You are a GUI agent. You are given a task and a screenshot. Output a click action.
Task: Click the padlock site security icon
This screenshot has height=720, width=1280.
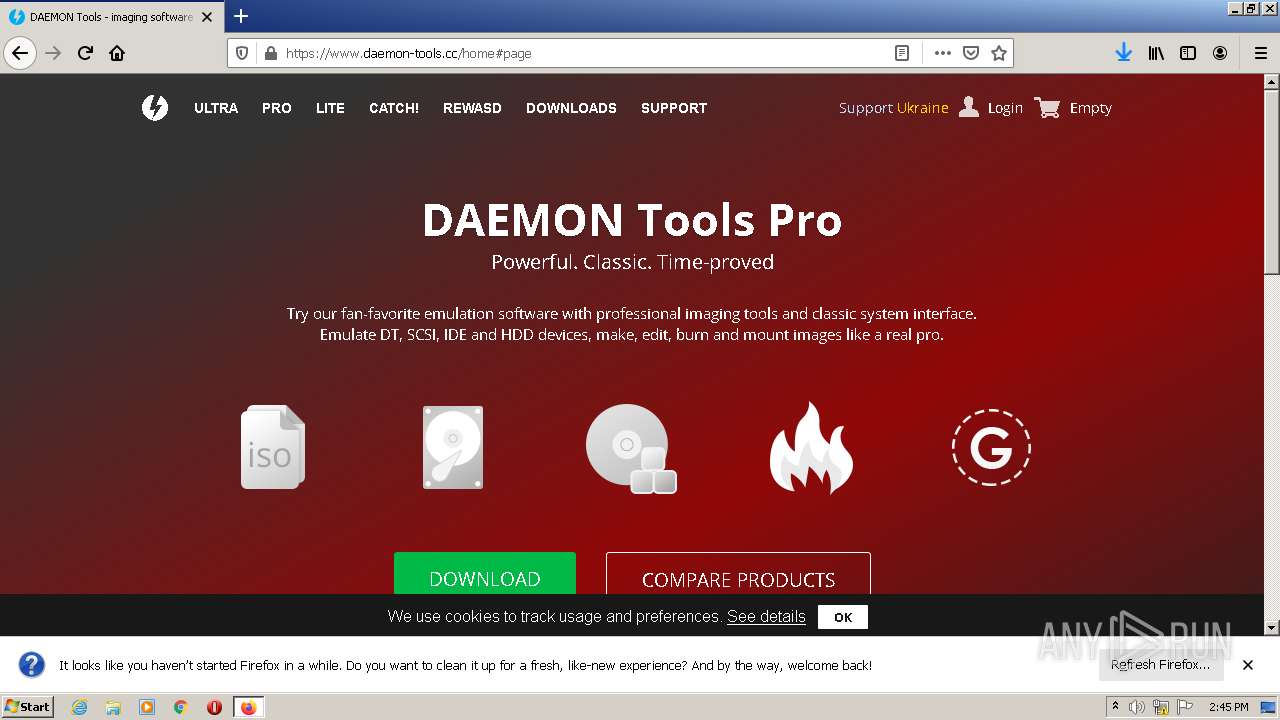click(269, 53)
